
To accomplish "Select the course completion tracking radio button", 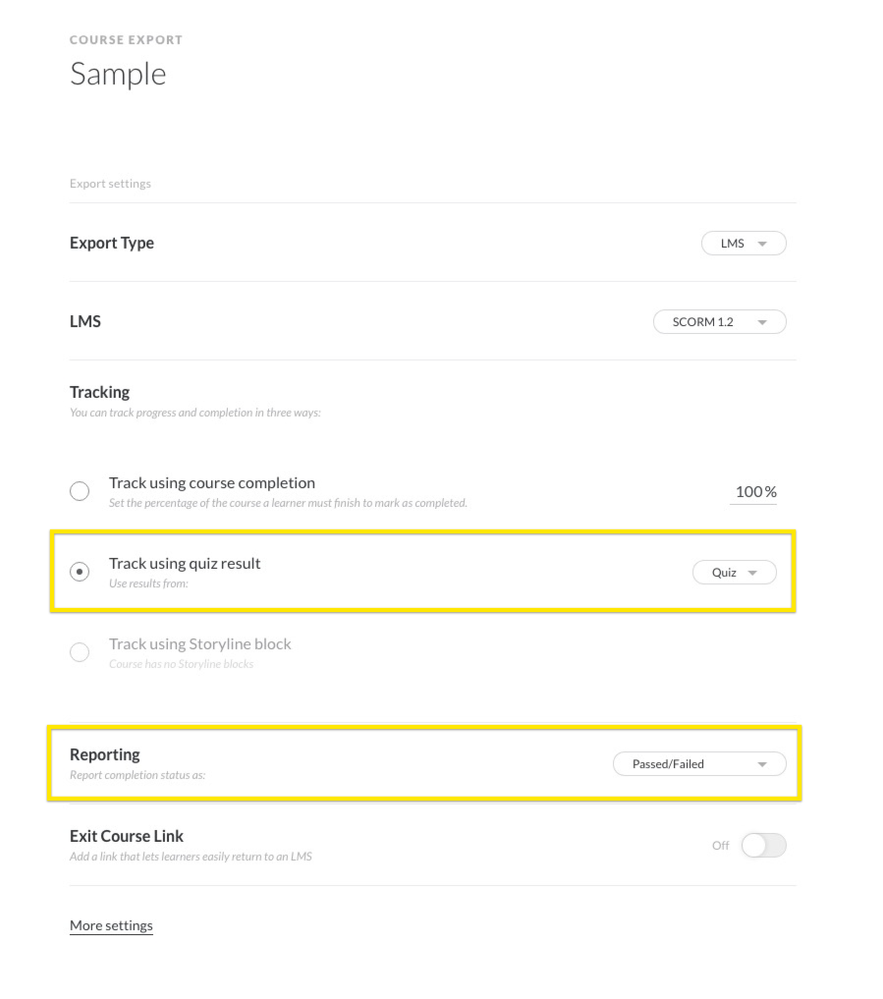I will [80, 491].
